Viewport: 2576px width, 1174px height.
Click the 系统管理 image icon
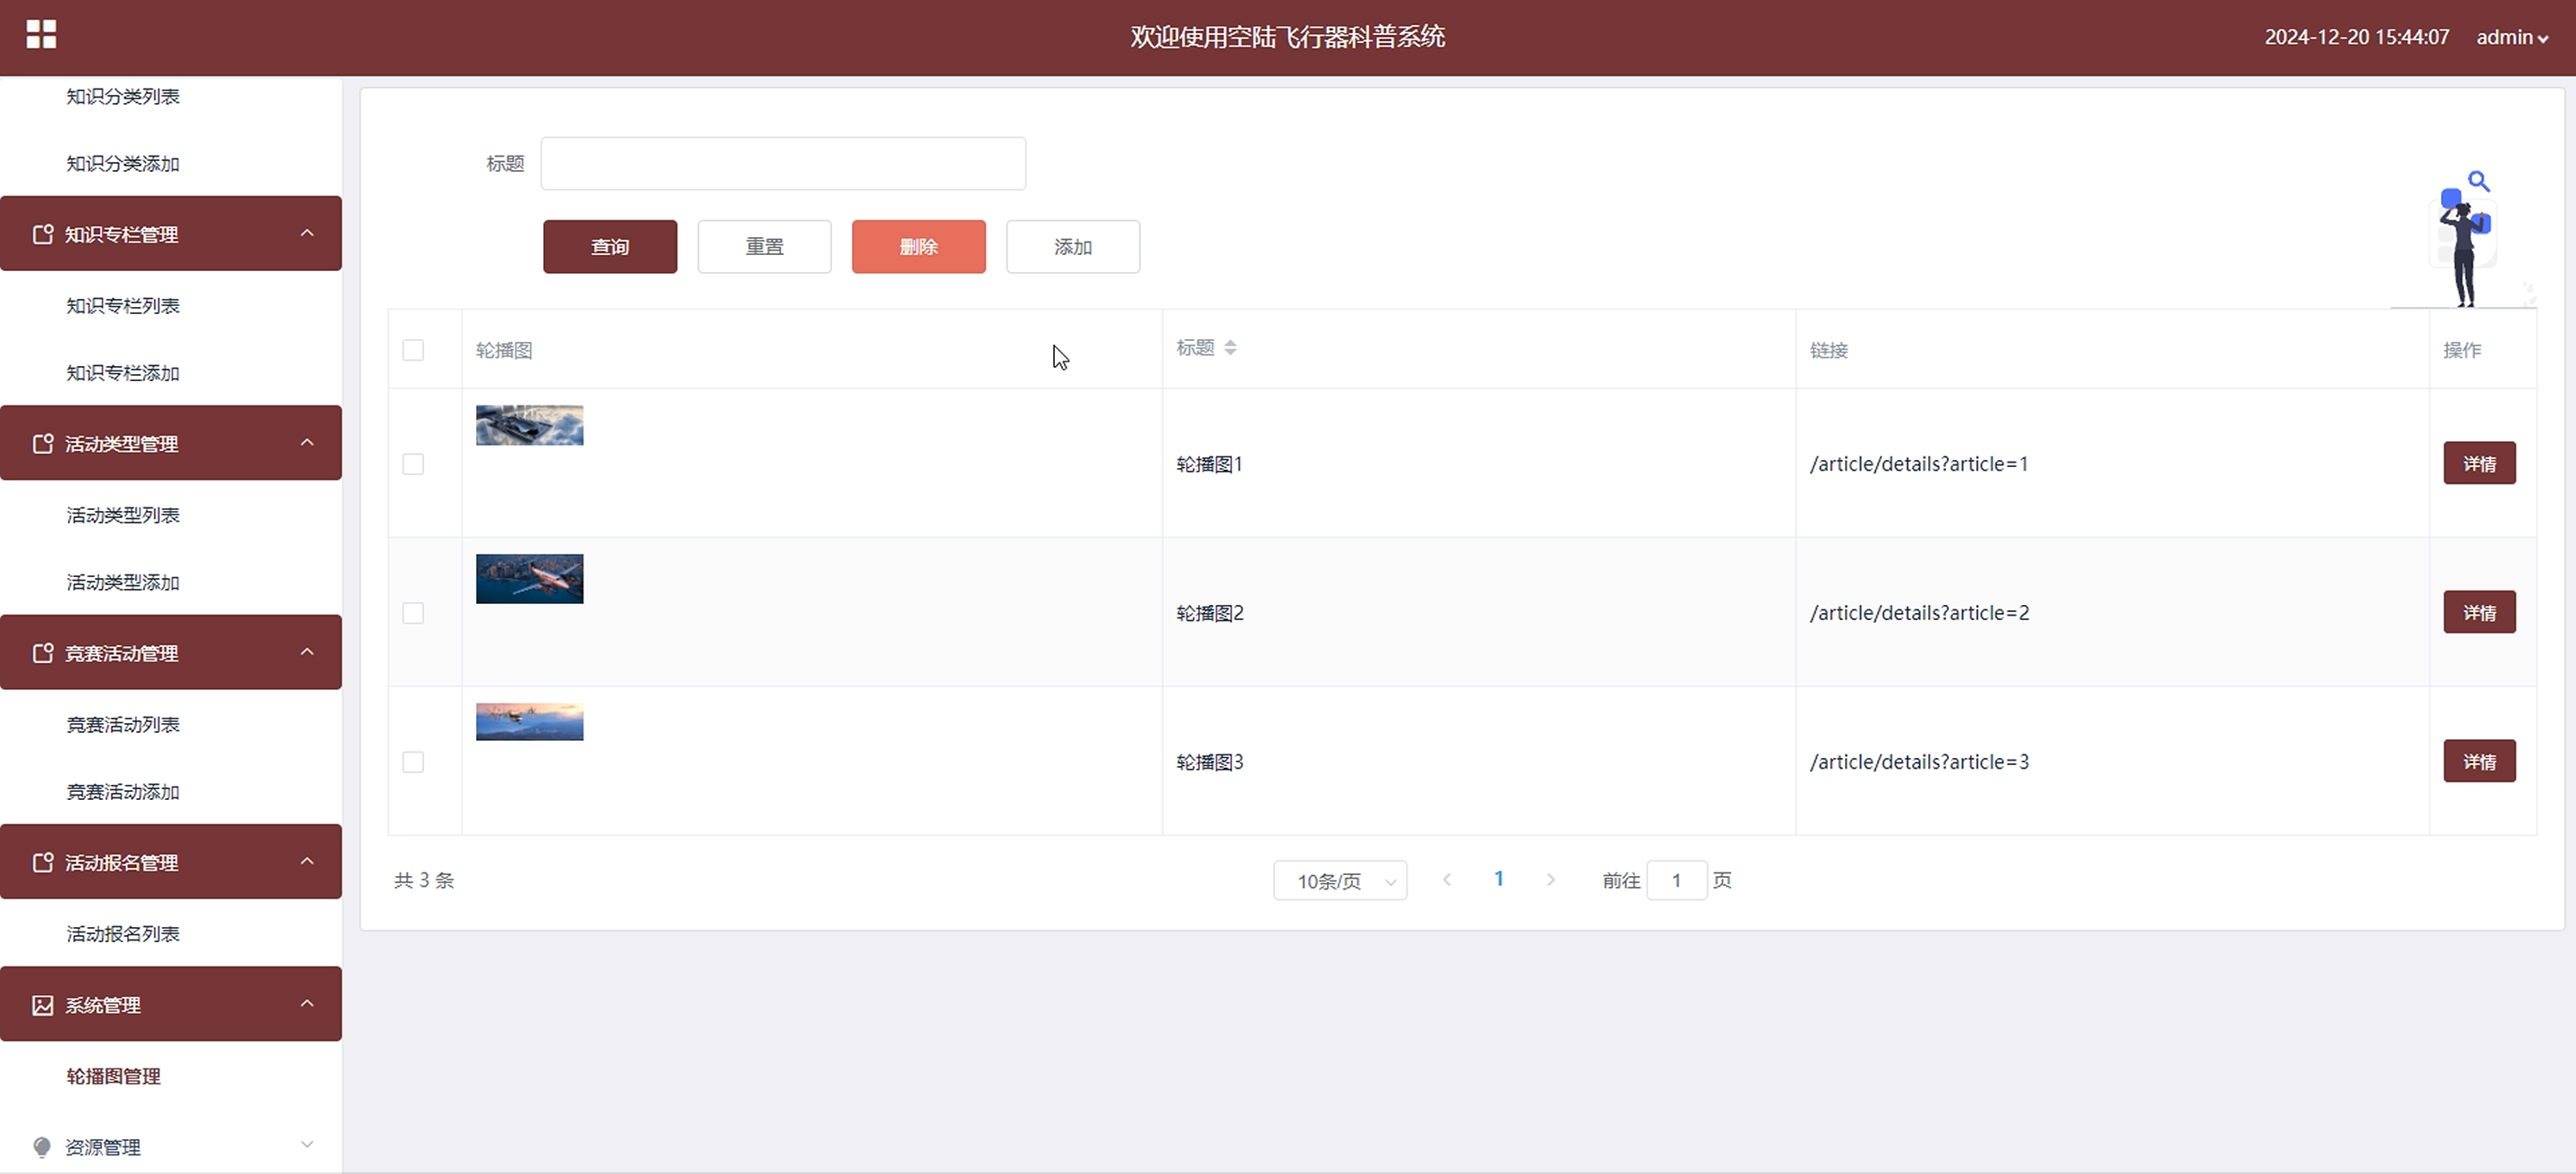pos(42,1005)
